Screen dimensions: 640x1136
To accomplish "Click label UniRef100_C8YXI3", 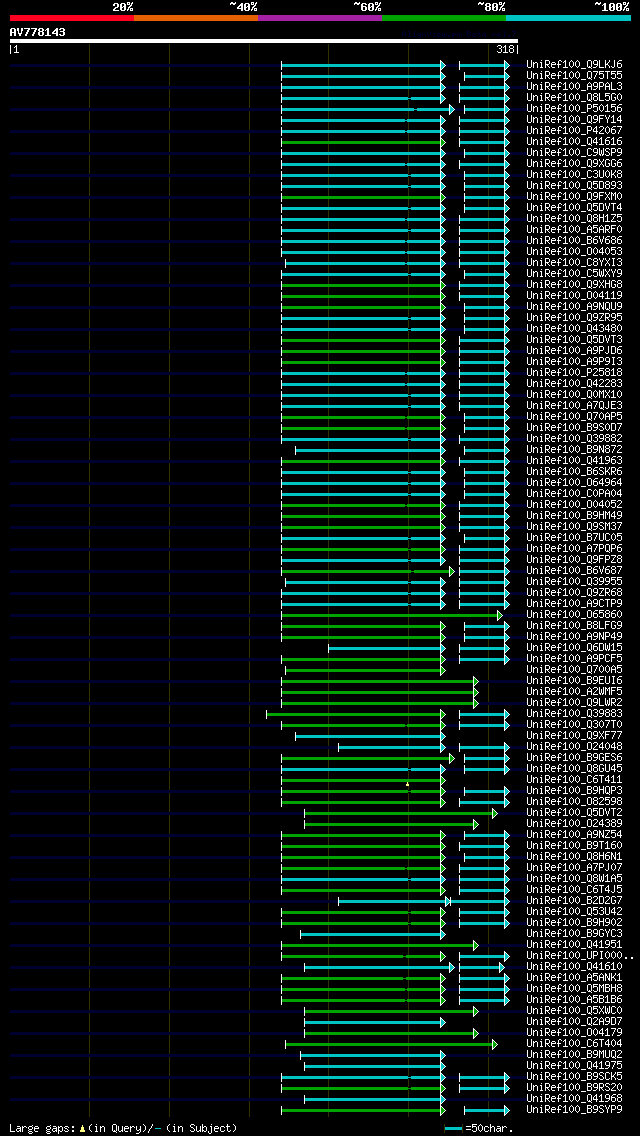I will (574, 262).
